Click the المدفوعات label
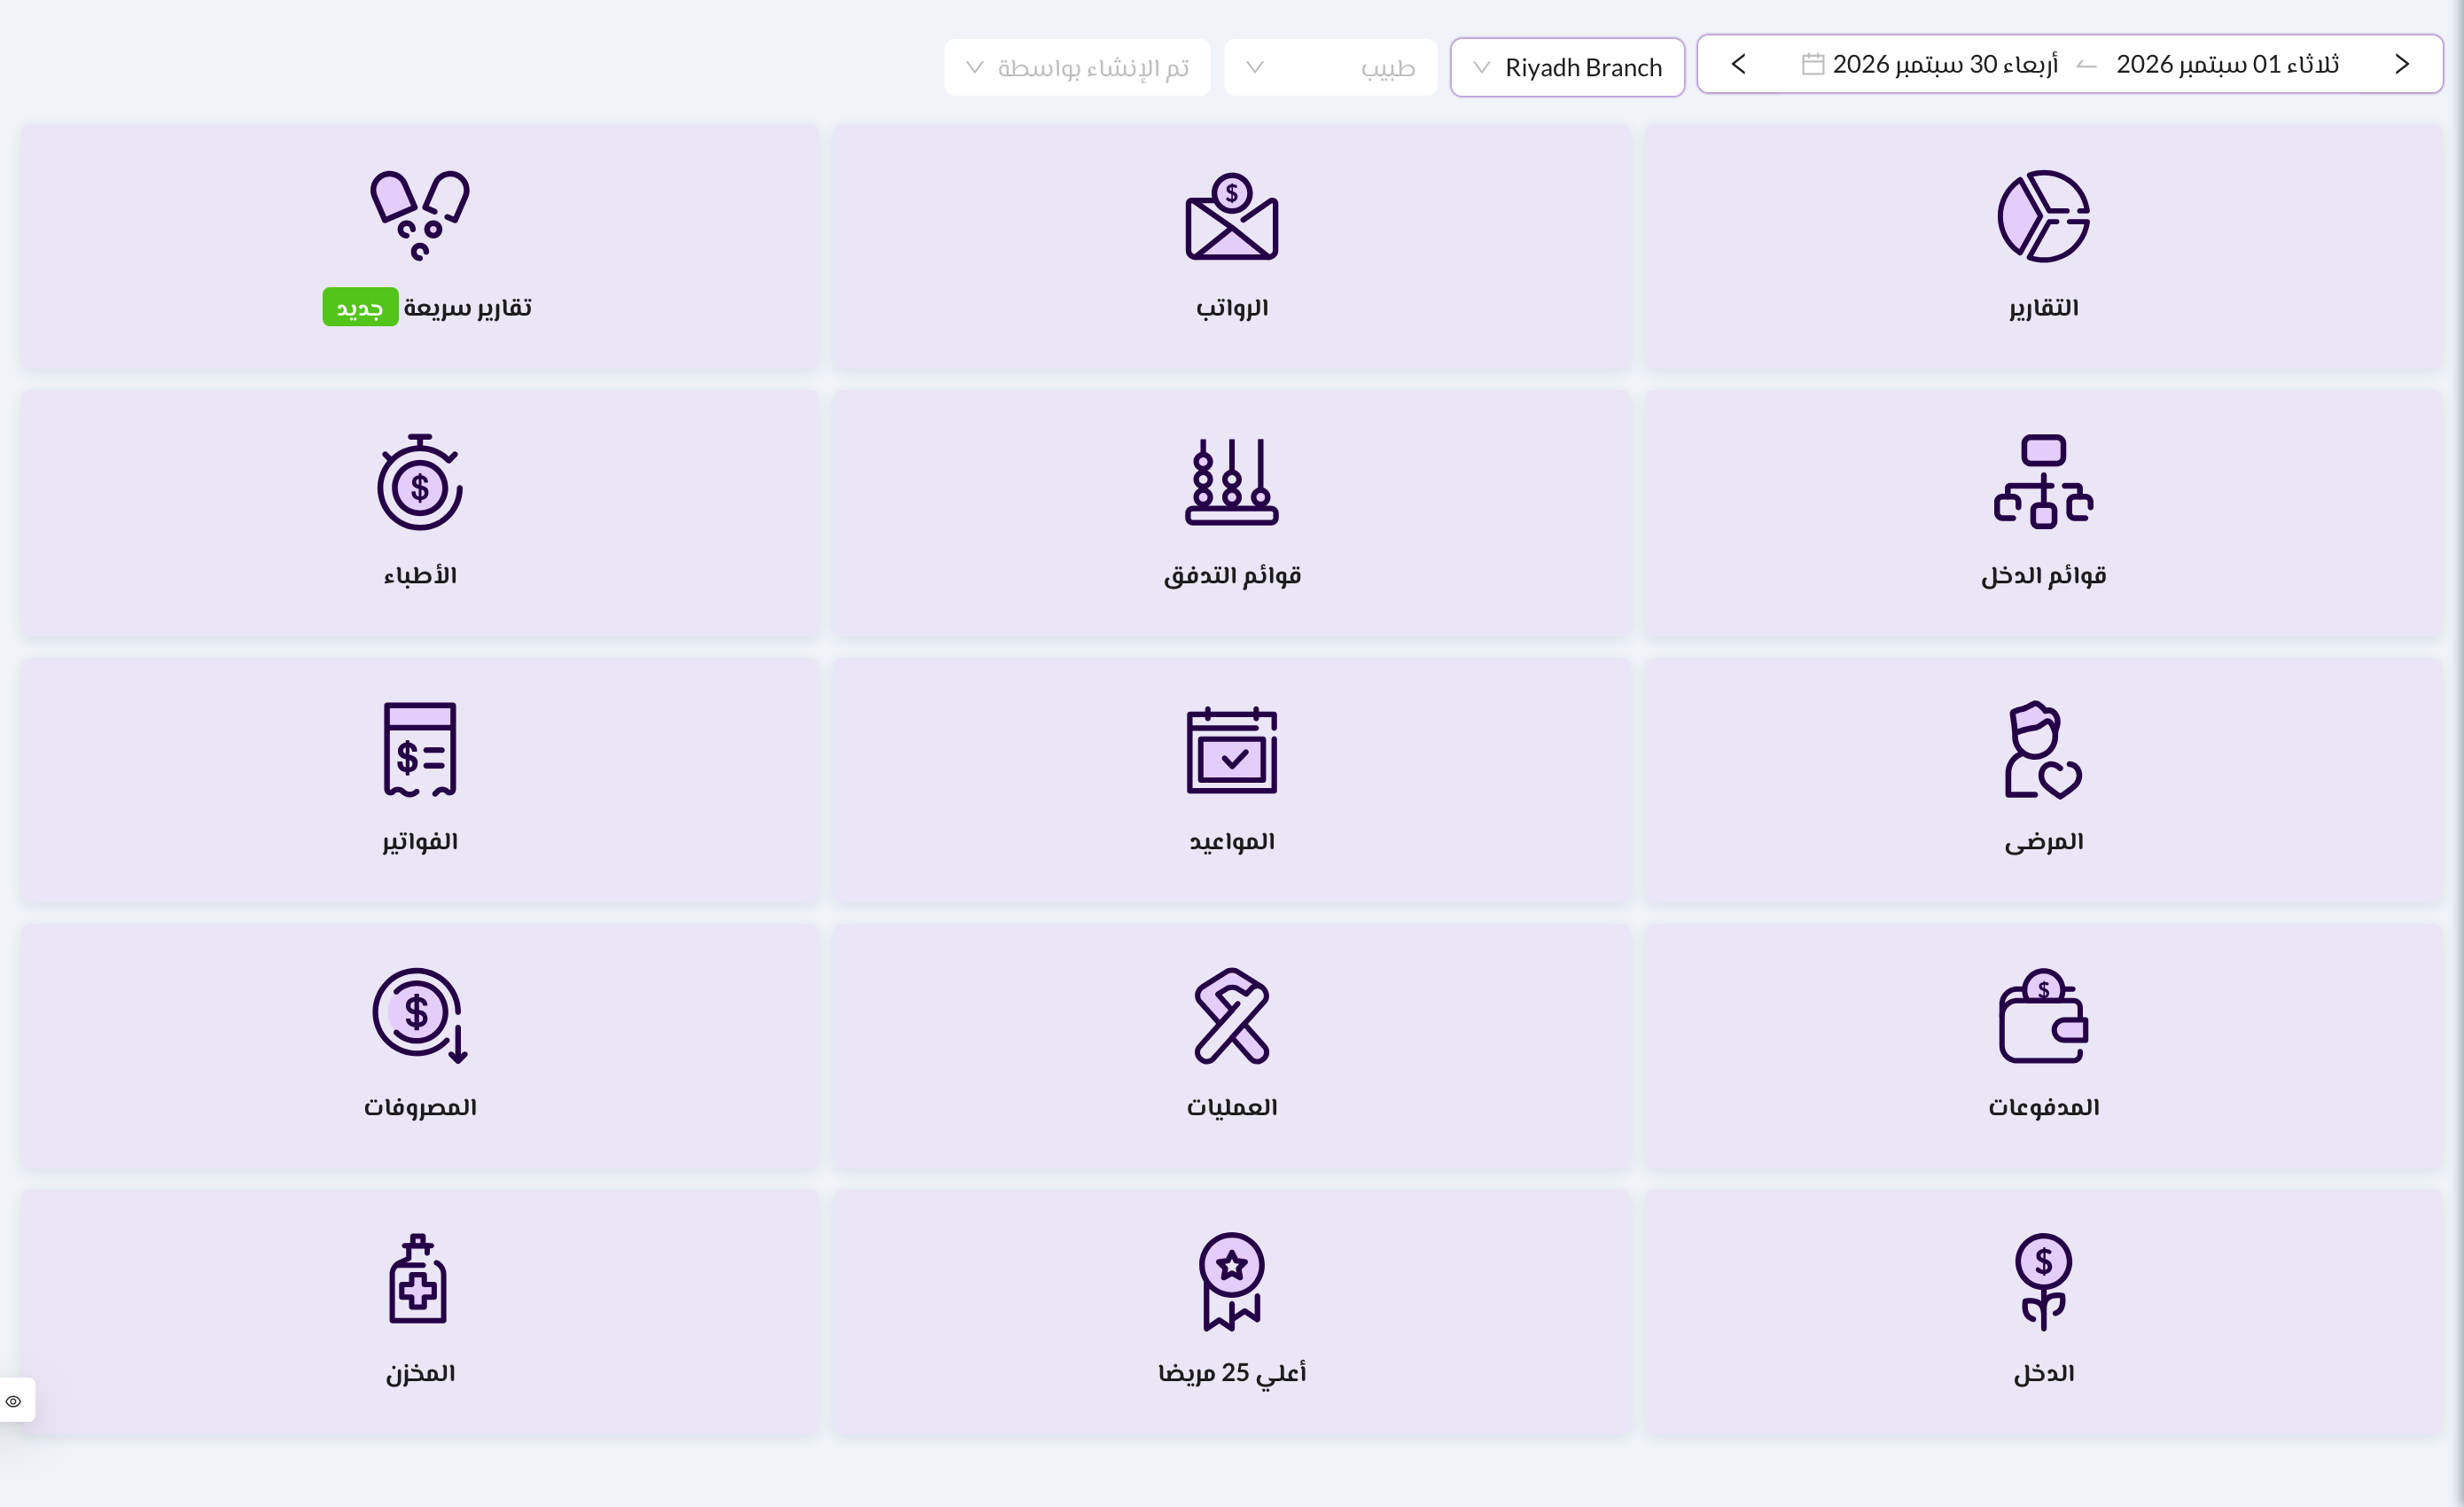Image resolution: width=2464 pixels, height=1507 pixels. [2043, 1107]
